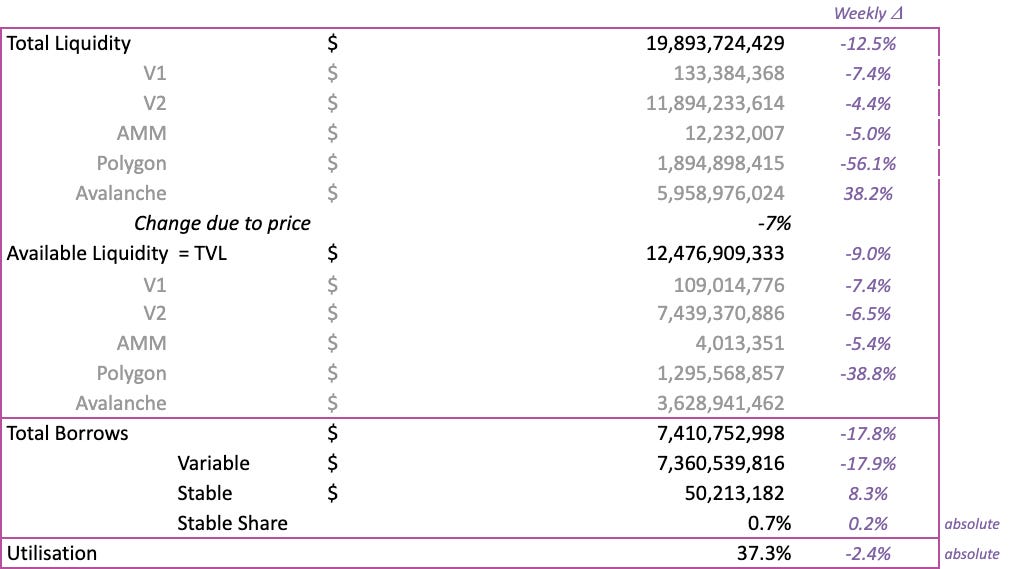Click -7.4% in the 133,384,368 row

(868, 74)
